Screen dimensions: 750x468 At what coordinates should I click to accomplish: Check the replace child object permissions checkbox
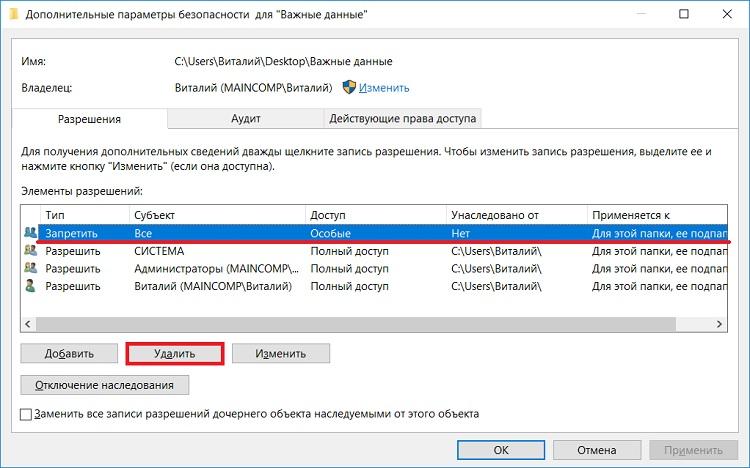tap(26, 414)
